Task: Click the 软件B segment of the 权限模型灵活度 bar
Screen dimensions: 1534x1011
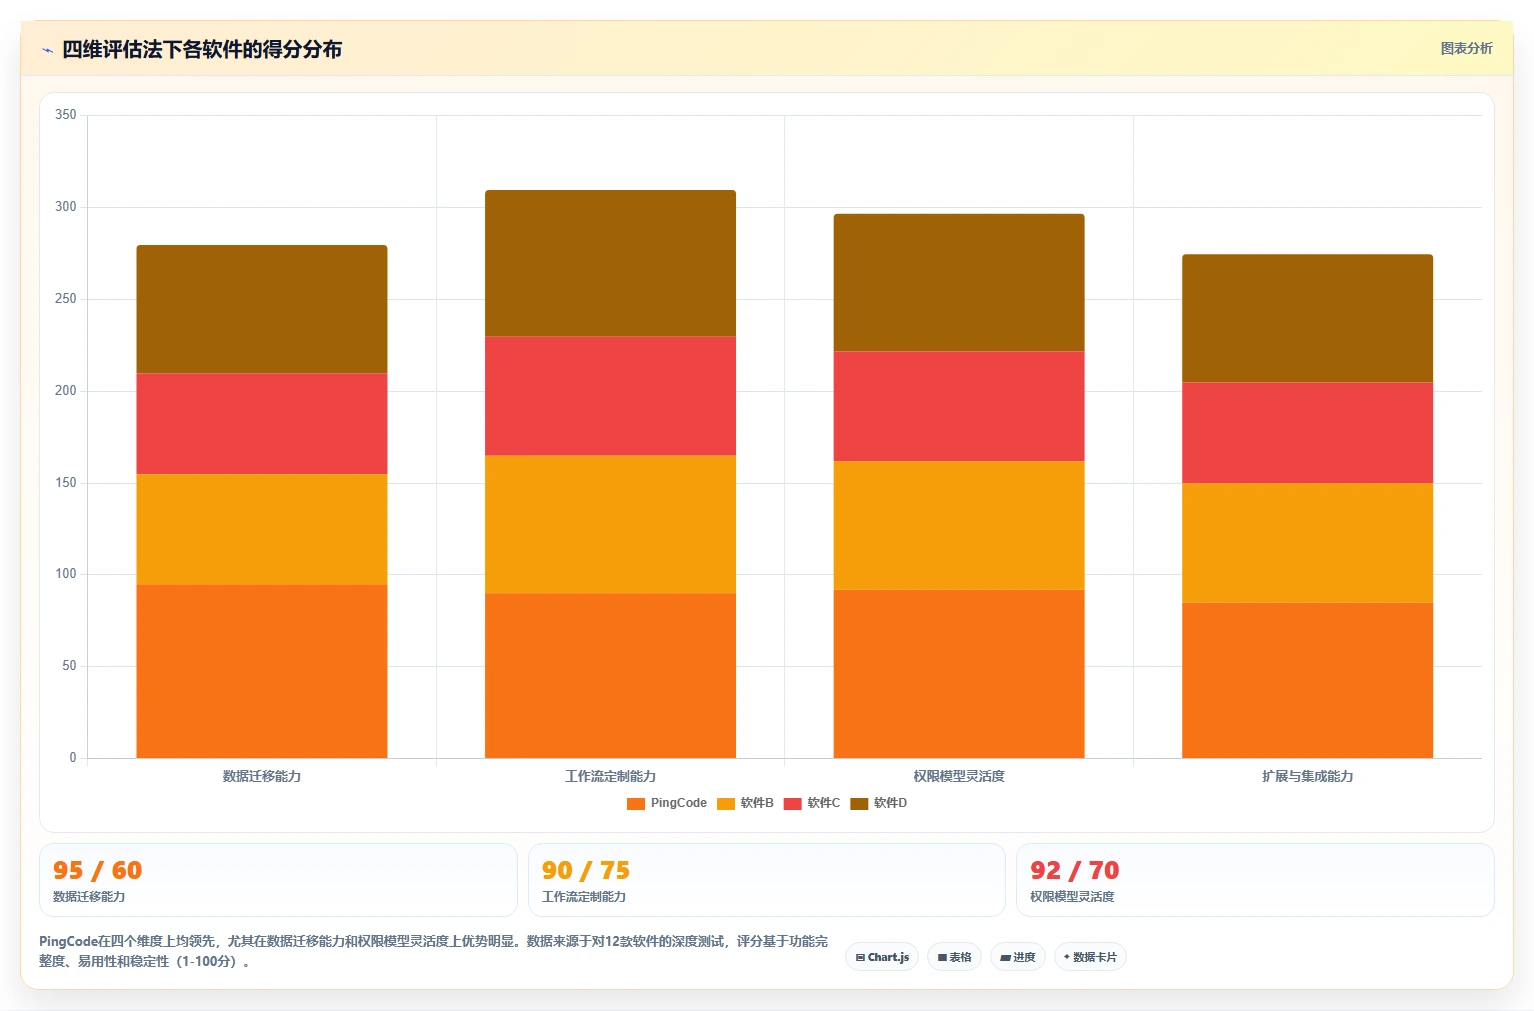Action: tap(959, 525)
